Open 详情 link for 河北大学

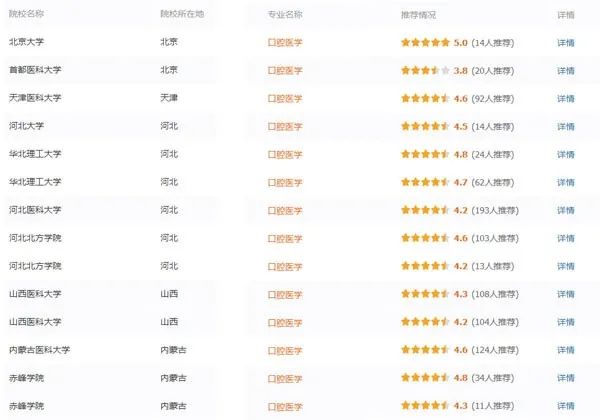(x=566, y=126)
